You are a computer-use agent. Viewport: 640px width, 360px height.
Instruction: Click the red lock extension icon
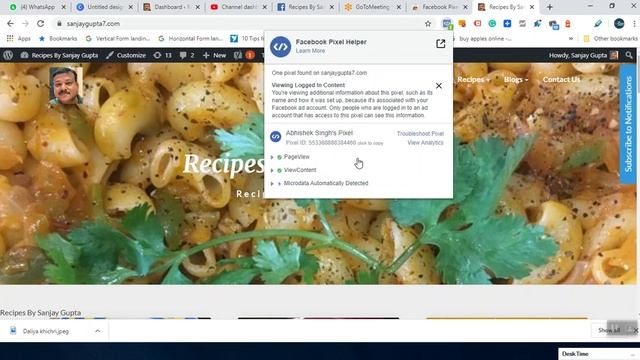click(x=568, y=24)
